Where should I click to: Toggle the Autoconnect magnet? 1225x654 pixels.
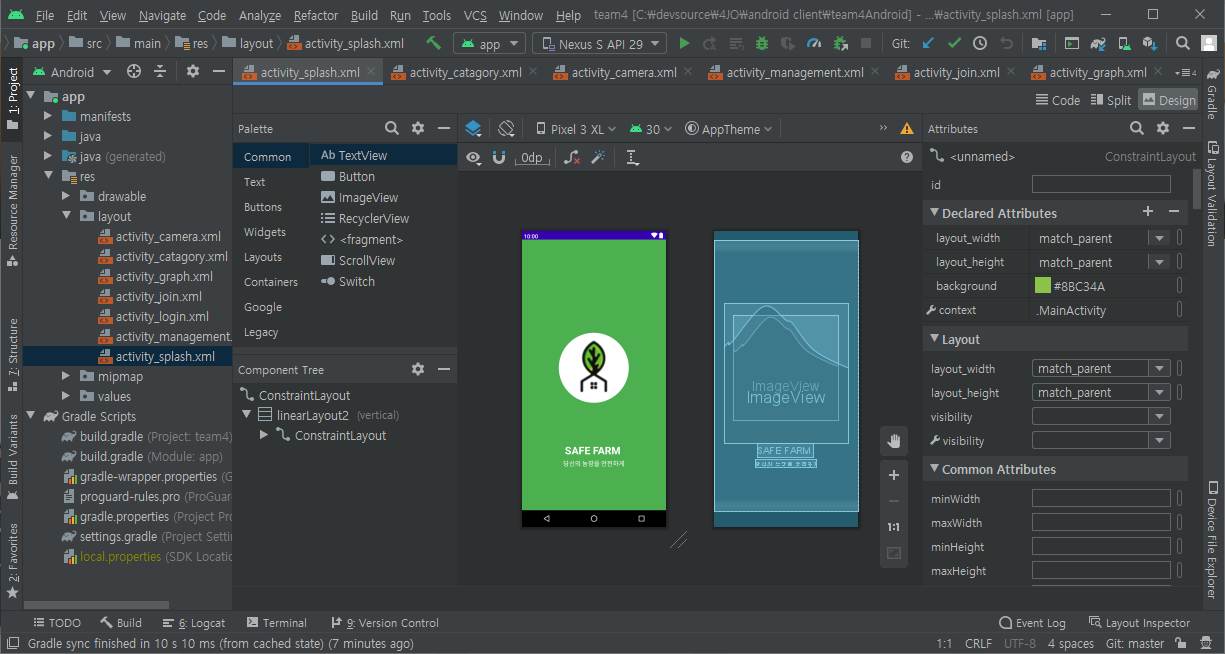(499, 158)
